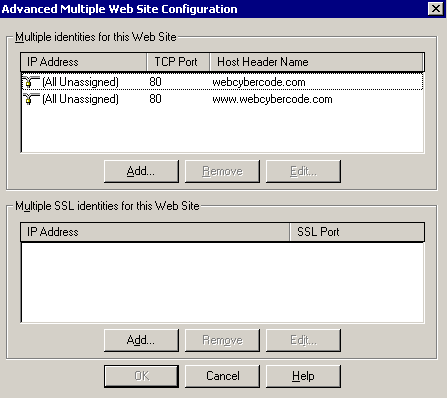Select the webcybercode.com host header entry
The image size is (447, 398).
coord(259,82)
